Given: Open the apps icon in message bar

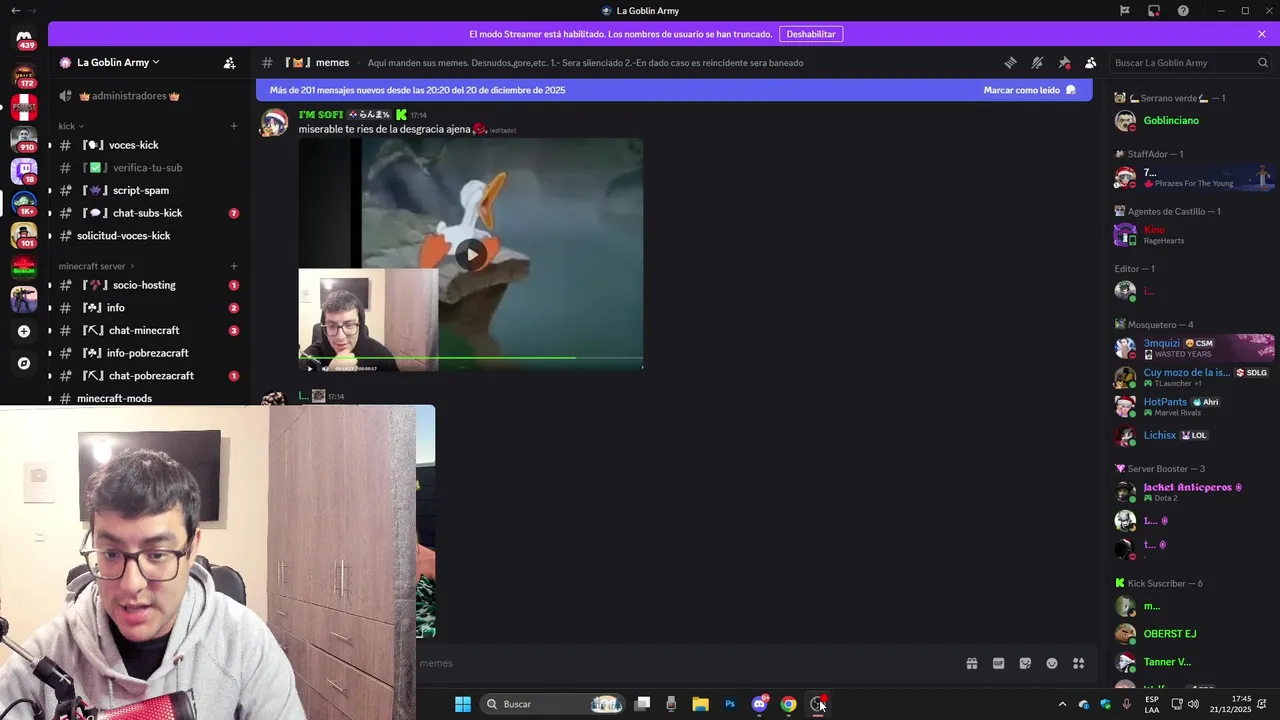Looking at the screenshot, I should [1079, 663].
